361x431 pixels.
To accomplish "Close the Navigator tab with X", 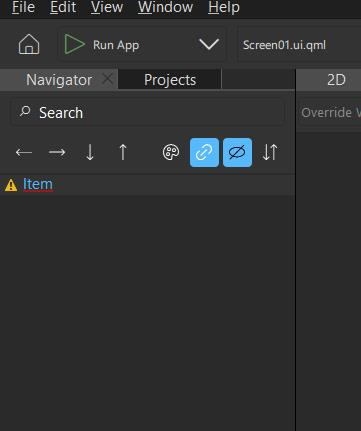I will [x=107, y=79].
